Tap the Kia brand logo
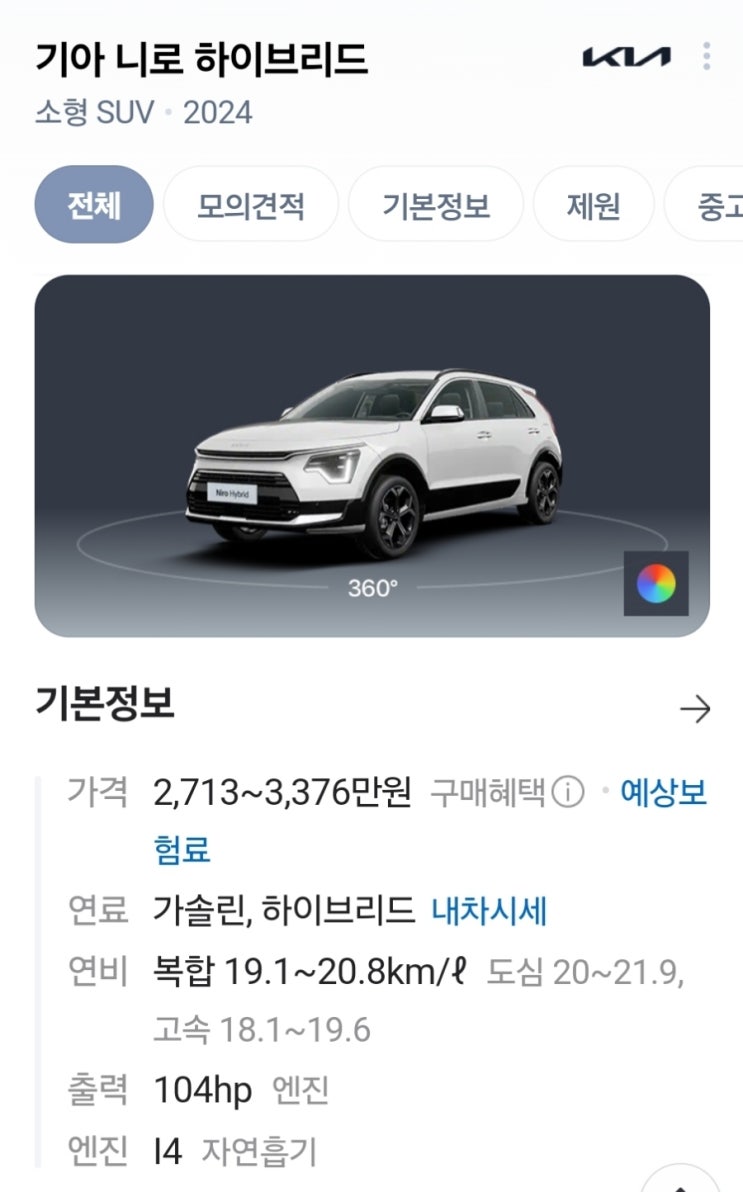 pos(627,57)
